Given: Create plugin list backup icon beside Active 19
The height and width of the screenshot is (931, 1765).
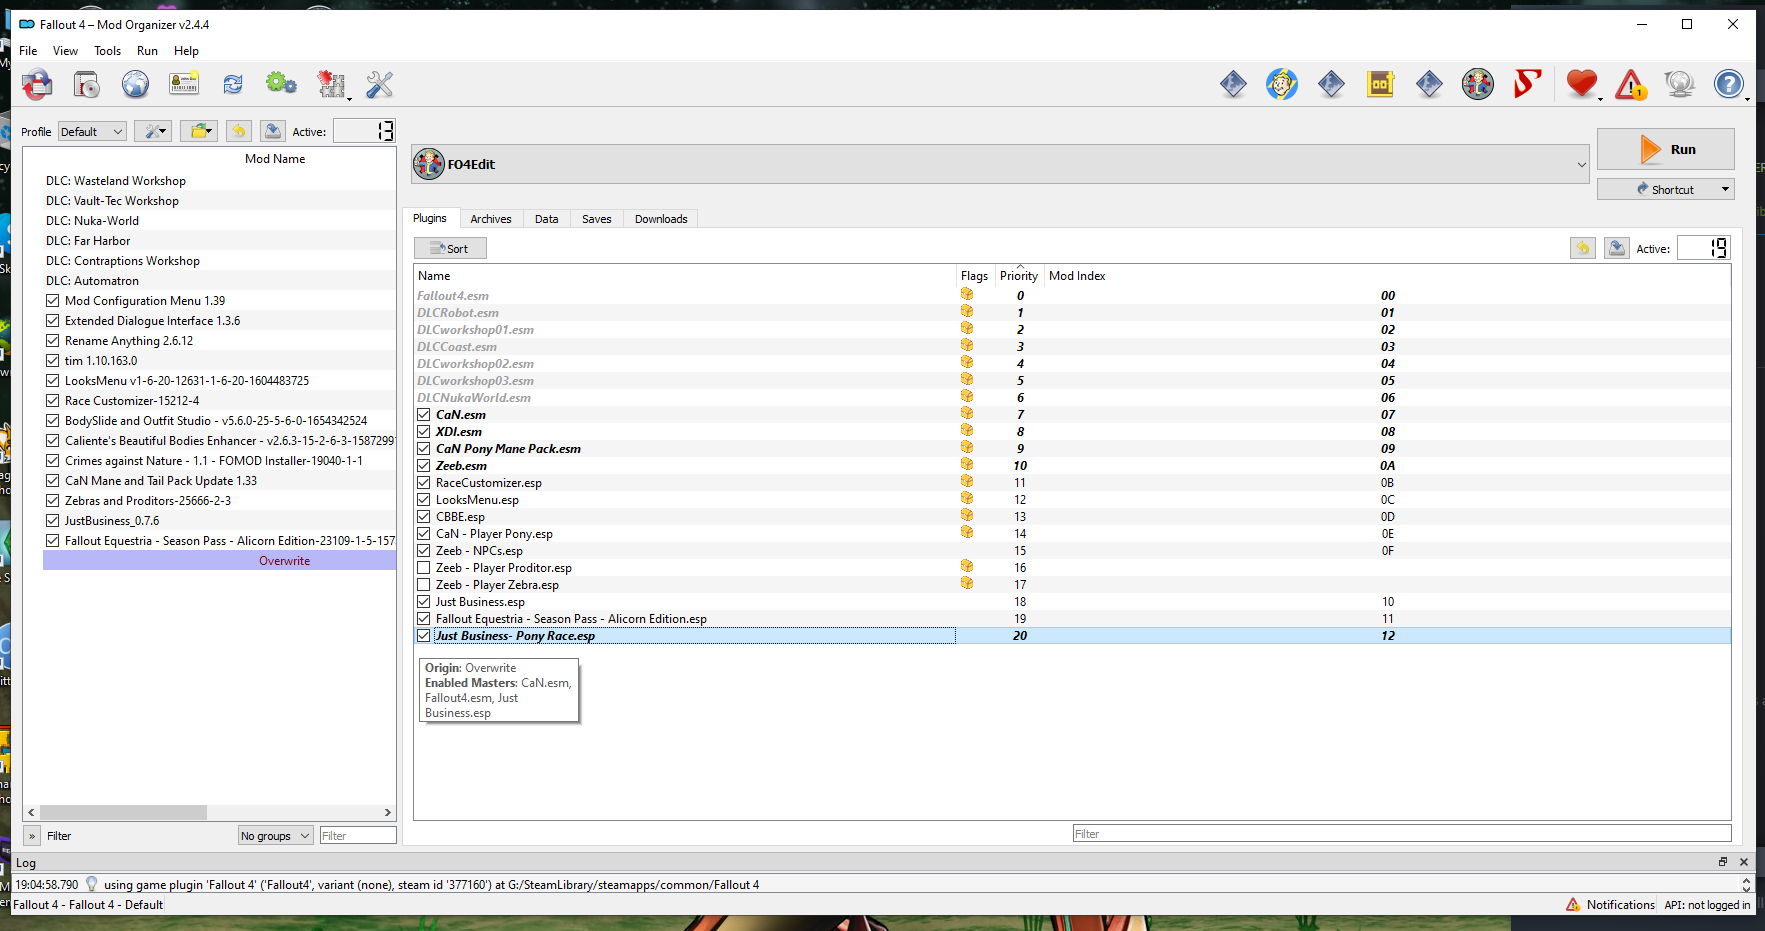Looking at the screenshot, I should pos(1617,248).
